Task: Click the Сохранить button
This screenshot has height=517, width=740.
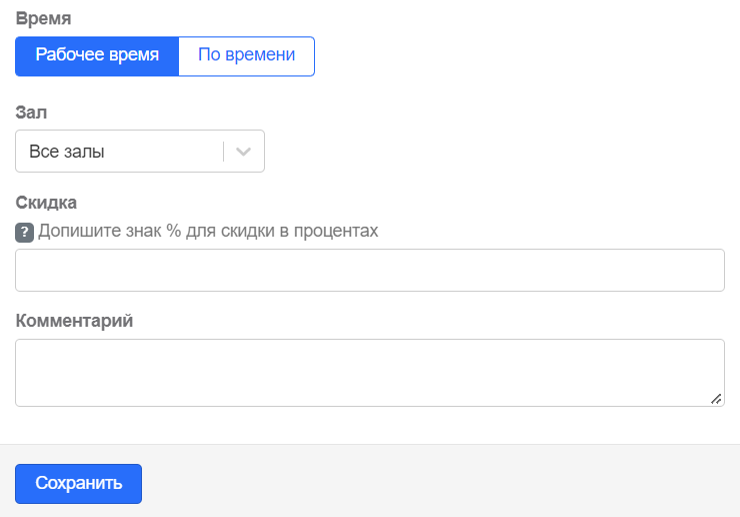Action: point(78,483)
